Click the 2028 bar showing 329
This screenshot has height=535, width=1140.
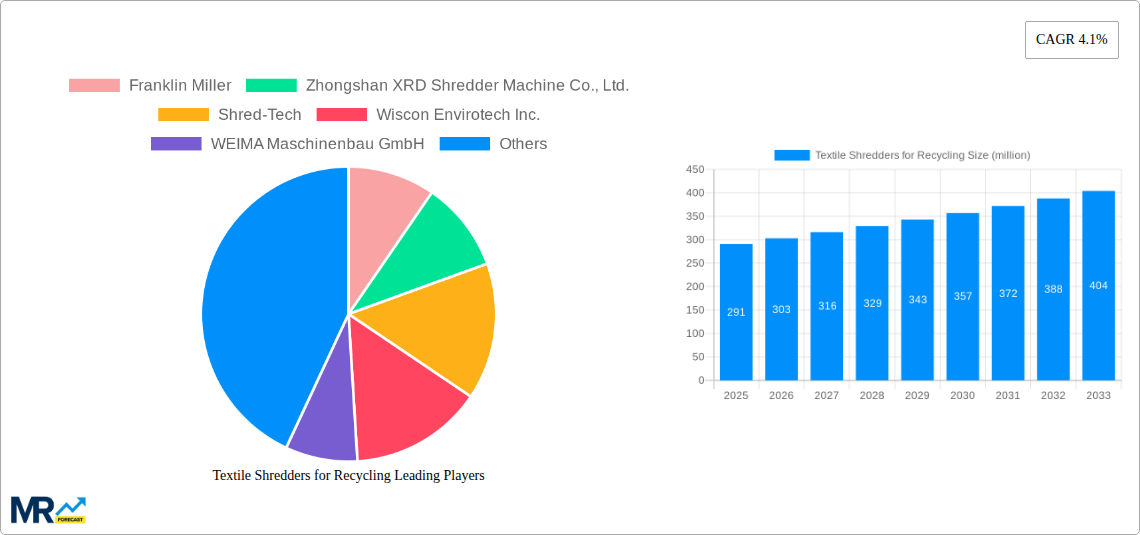click(872, 303)
